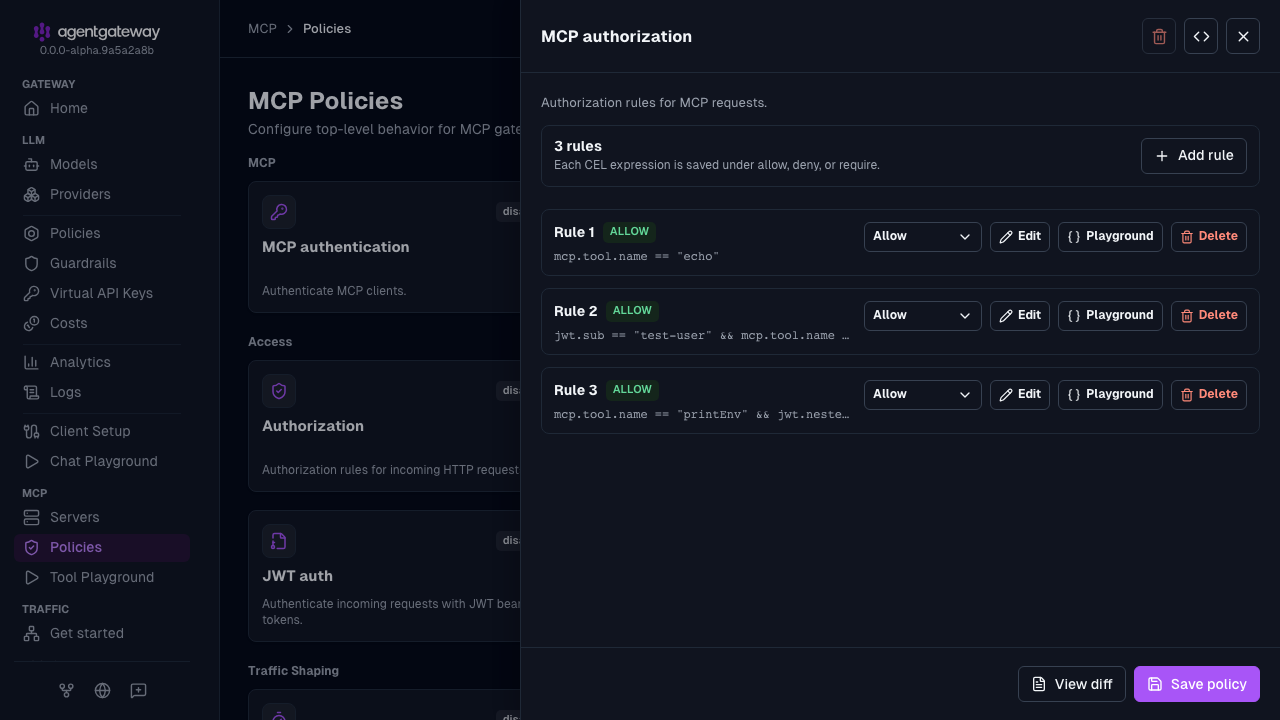Image resolution: width=1280 pixels, height=720 pixels.
Task: Select MCP Policies in the sidebar
Action: pos(102,547)
